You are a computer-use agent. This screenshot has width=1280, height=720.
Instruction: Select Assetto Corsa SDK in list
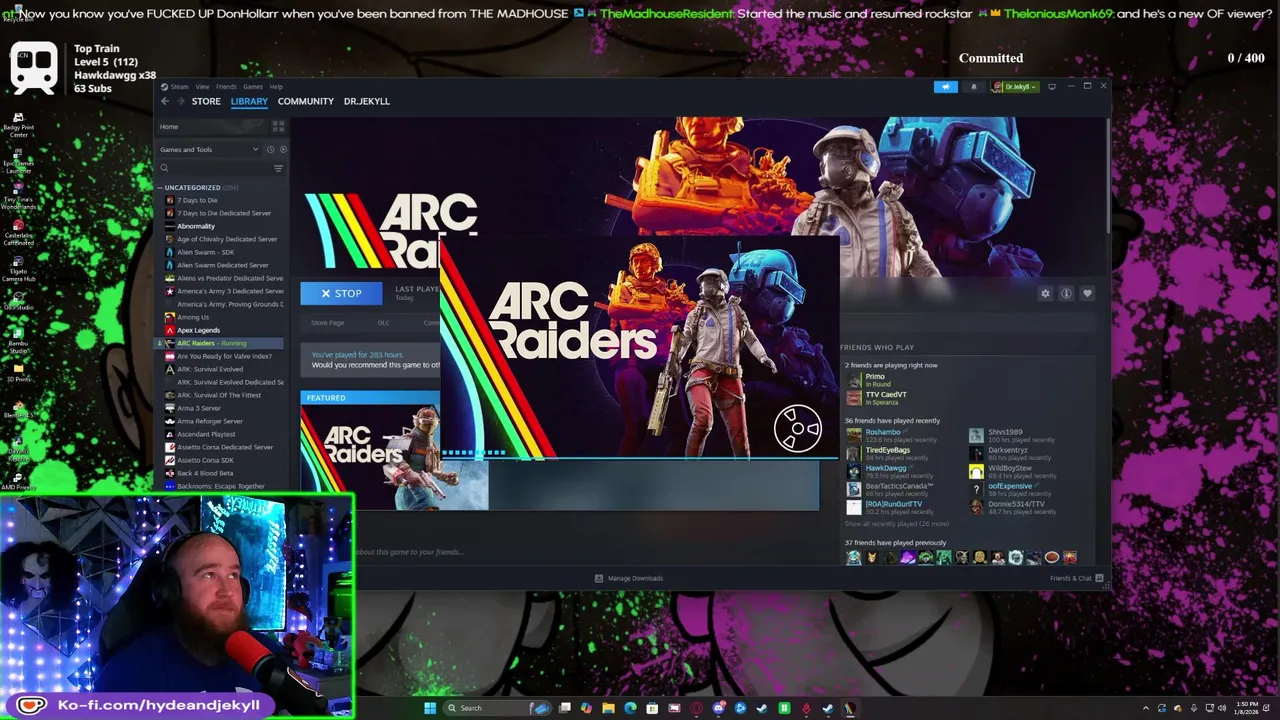click(205, 460)
